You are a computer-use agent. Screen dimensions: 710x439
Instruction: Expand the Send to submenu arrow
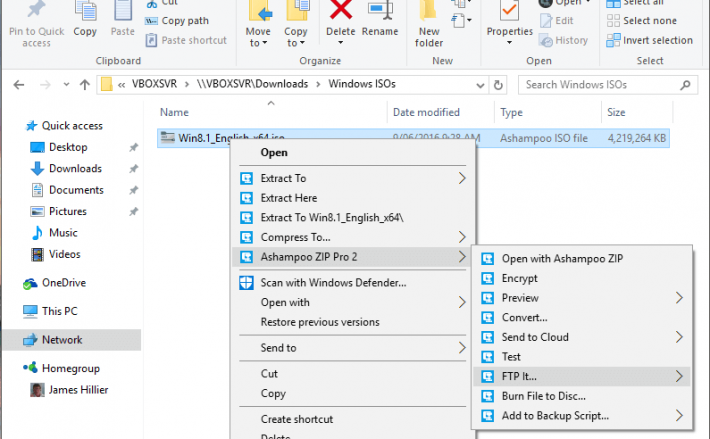[x=462, y=348]
